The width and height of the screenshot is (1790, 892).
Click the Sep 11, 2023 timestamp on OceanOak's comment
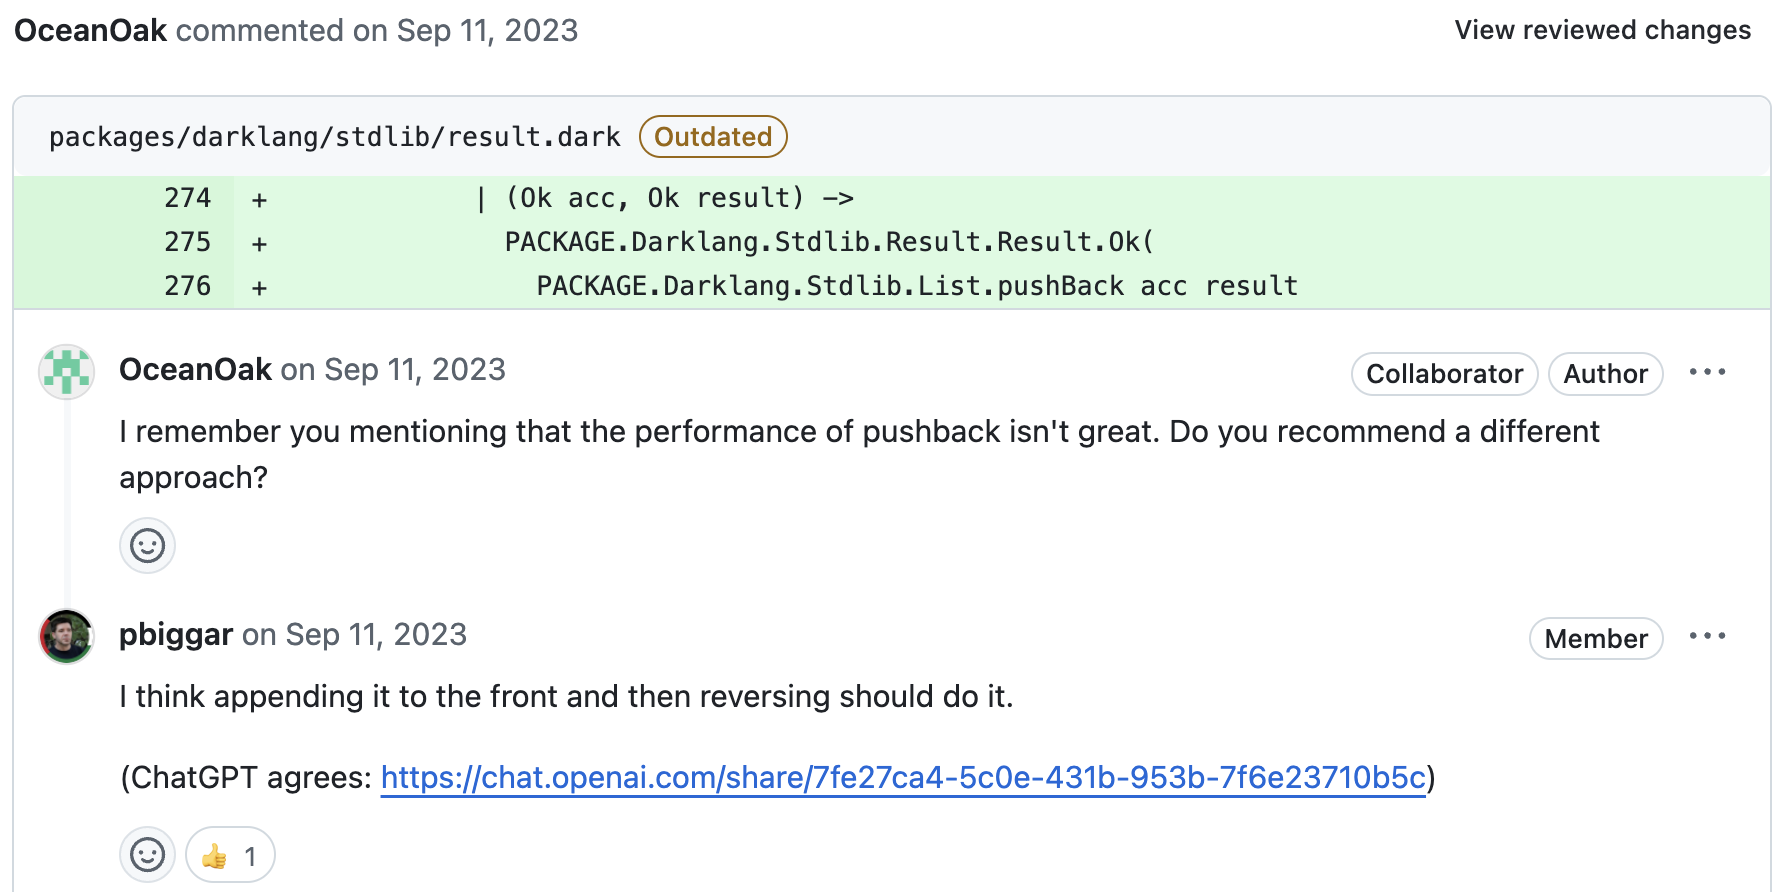[414, 370]
